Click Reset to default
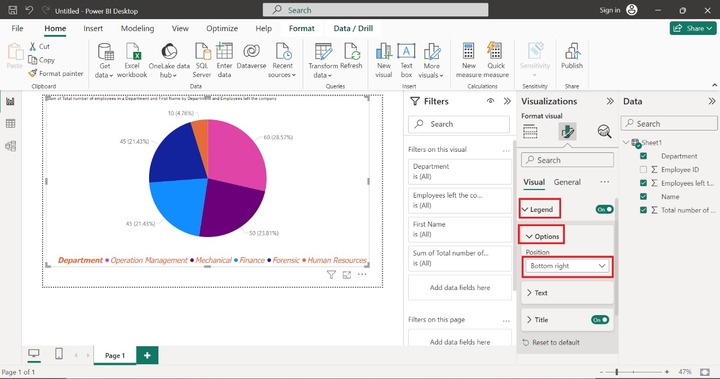 551,342
